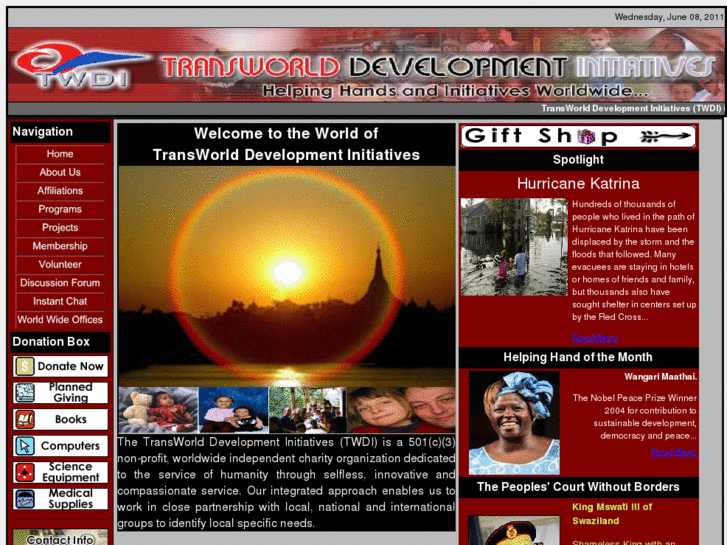Viewport: 727px width, 545px height.
Task: Open the Programs menu item
Action: coord(60,209)
